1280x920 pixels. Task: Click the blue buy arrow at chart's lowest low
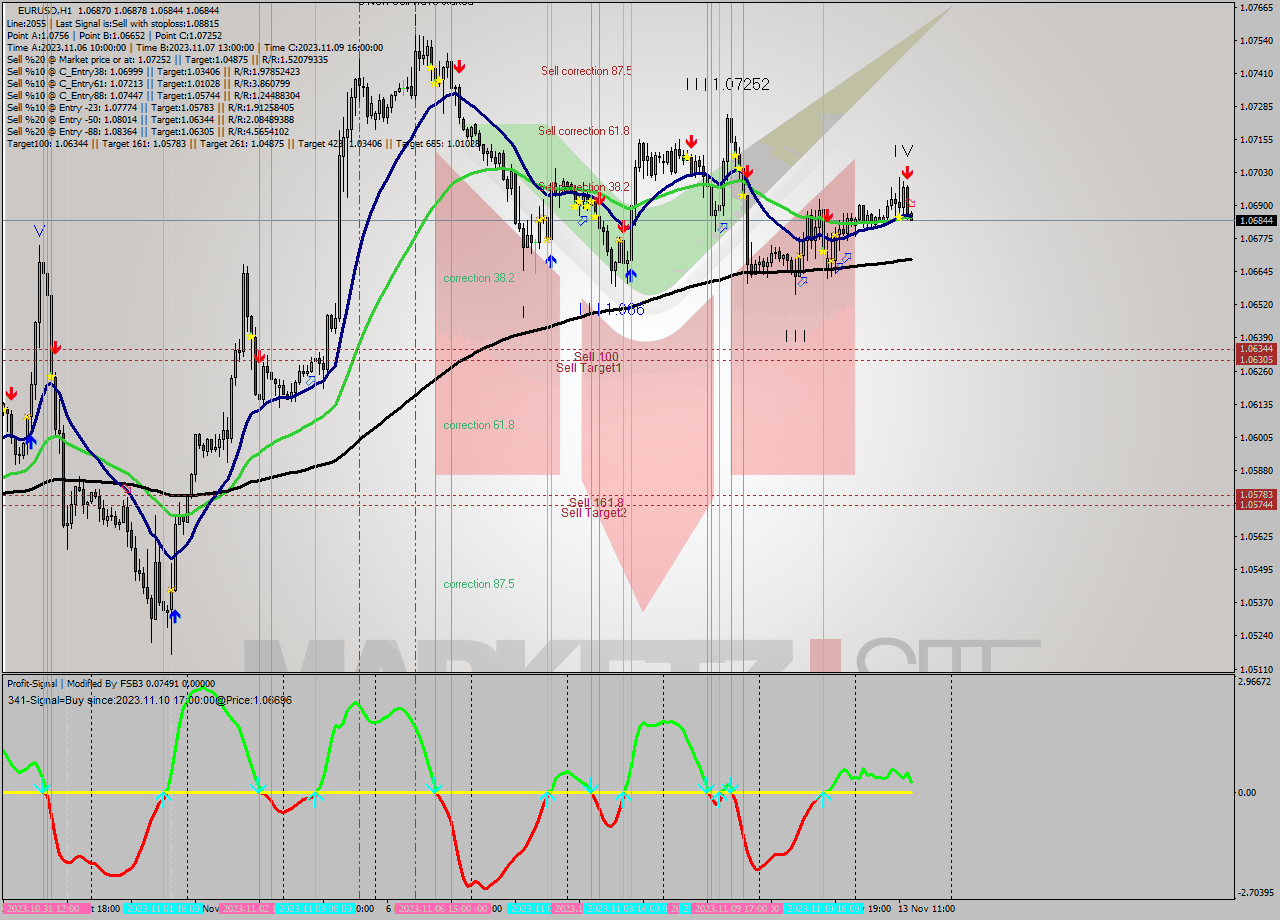[x=175, y=617]
